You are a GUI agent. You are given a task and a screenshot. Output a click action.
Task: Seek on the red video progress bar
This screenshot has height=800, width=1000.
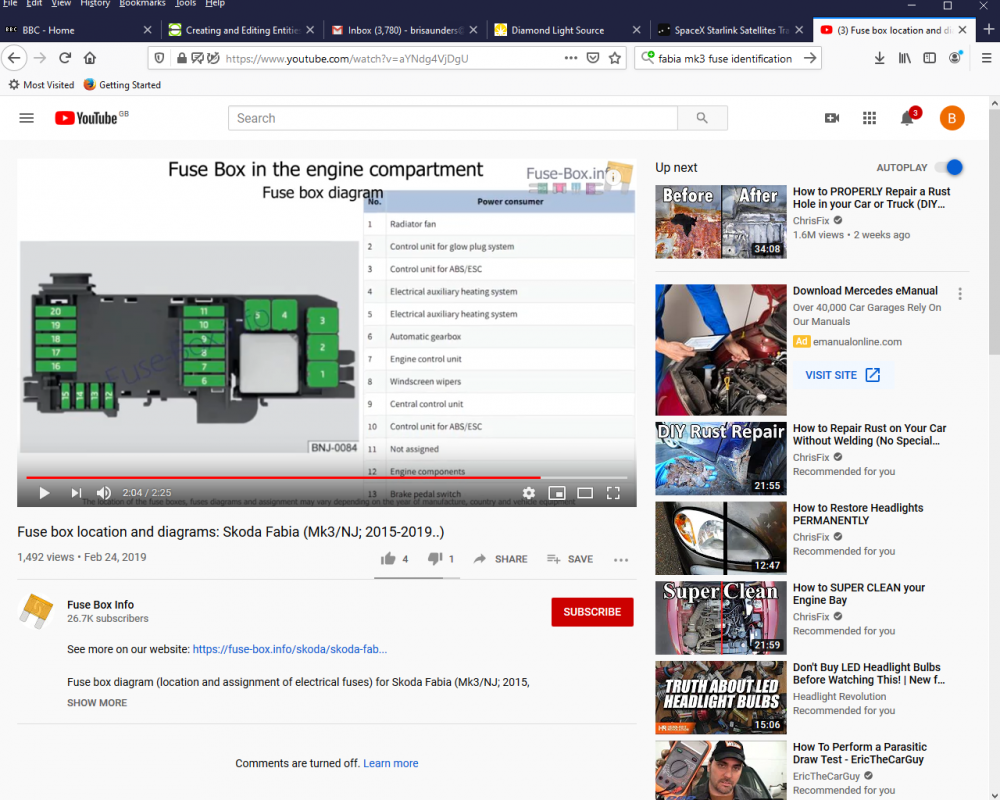[327, 477]
